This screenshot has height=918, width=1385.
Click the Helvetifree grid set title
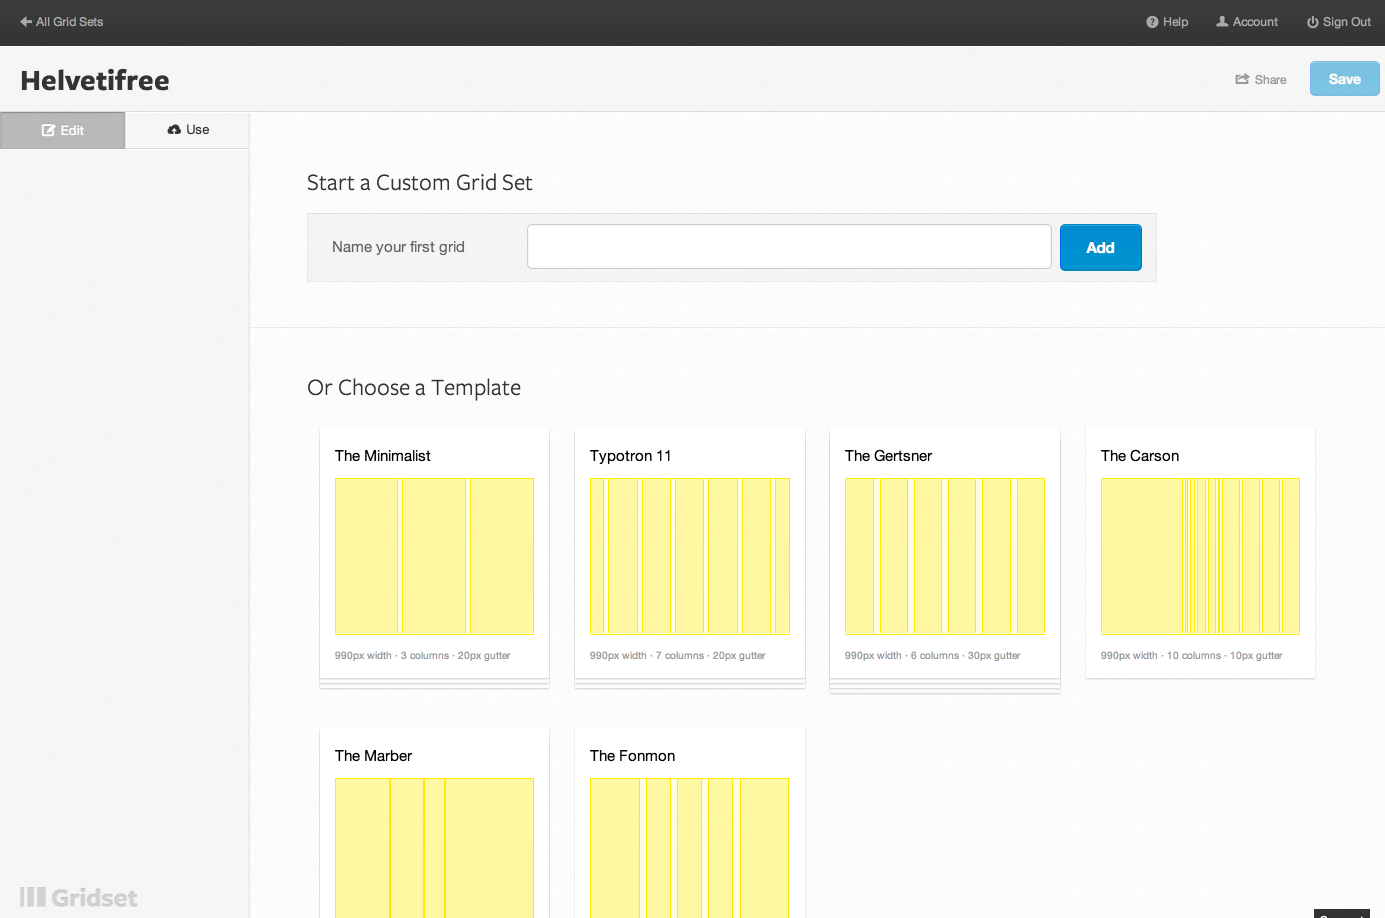95,80
